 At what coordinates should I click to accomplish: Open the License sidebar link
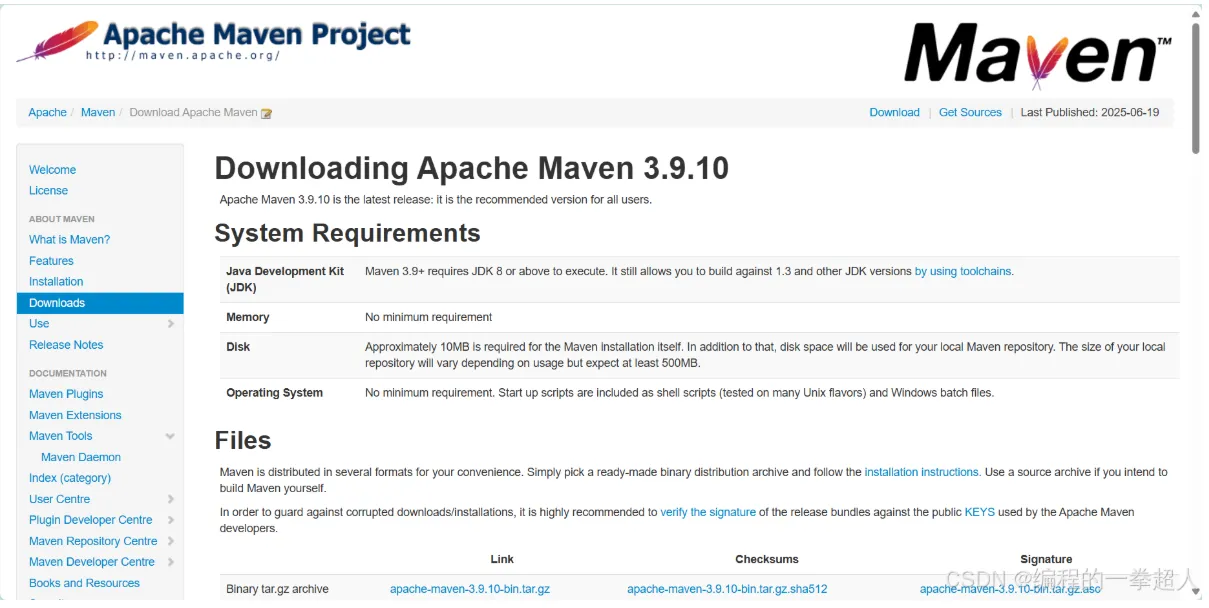48,191
